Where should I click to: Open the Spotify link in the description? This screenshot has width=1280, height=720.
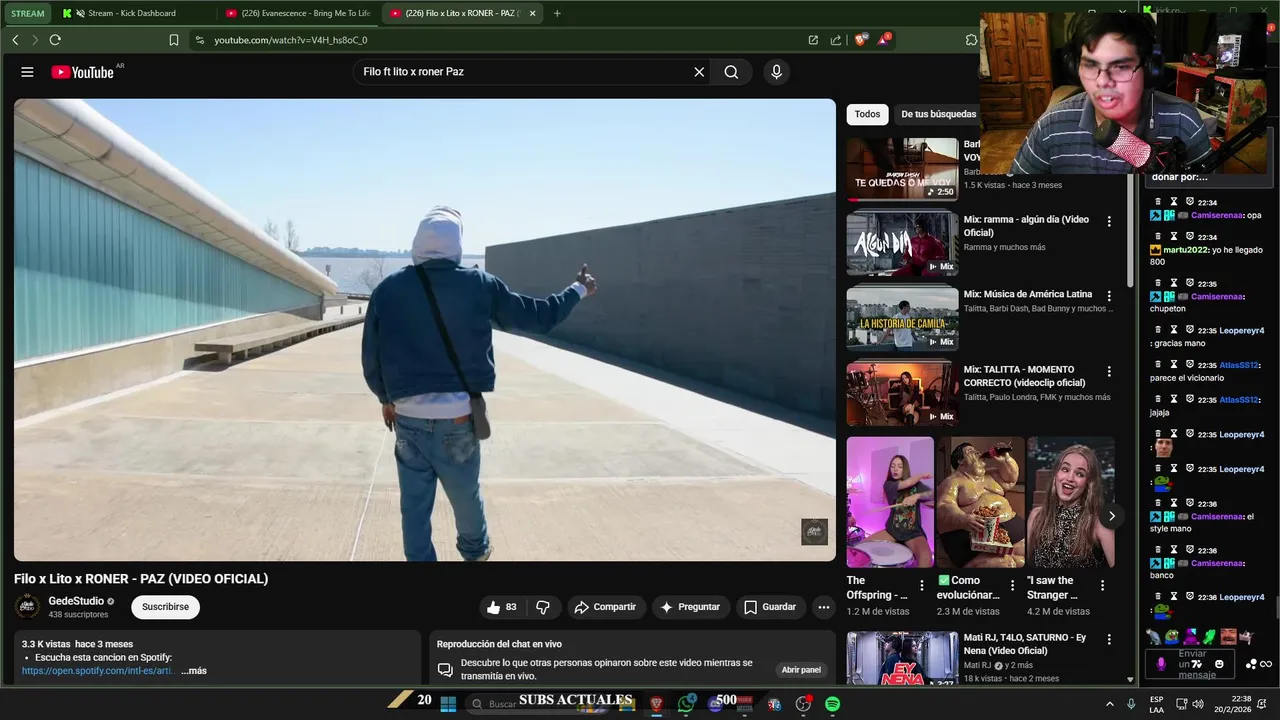99,671
